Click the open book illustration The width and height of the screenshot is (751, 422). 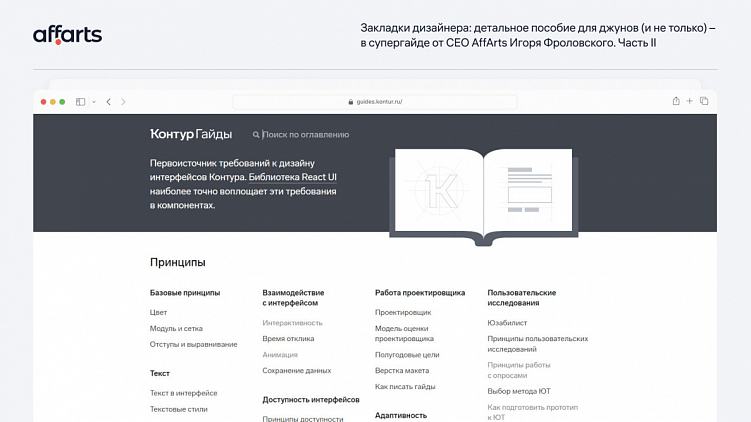coord(483,196)
